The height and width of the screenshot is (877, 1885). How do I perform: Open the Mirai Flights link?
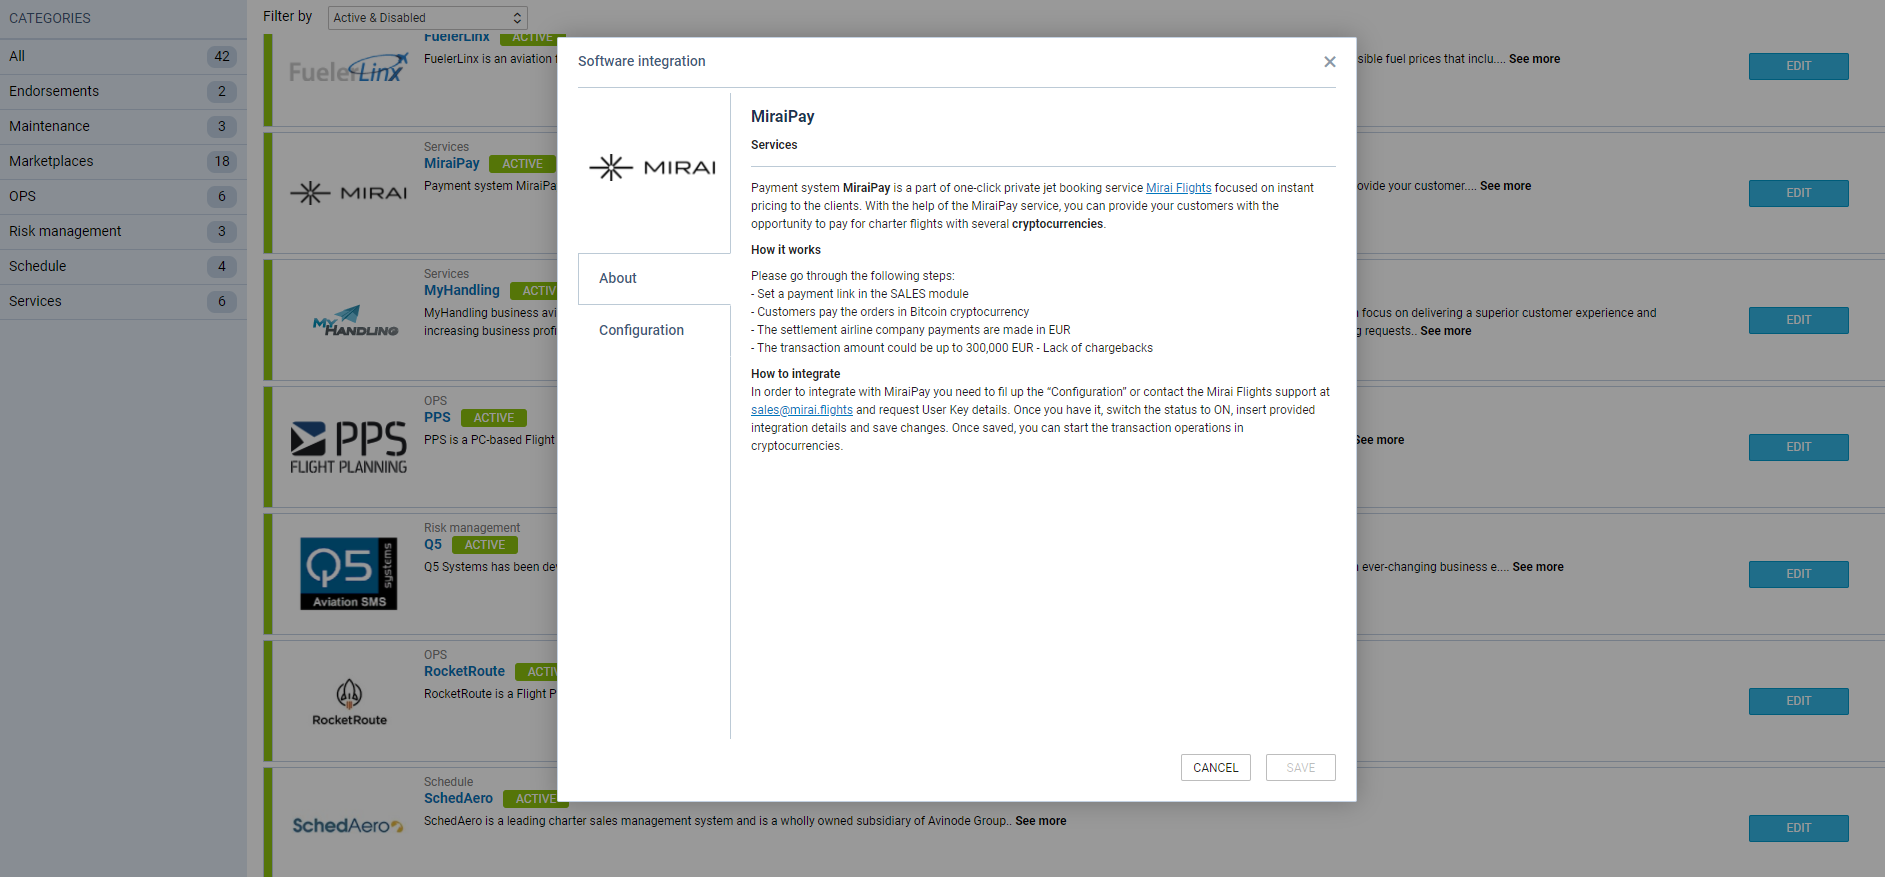pyautogui.click(x=1178, y=188)
